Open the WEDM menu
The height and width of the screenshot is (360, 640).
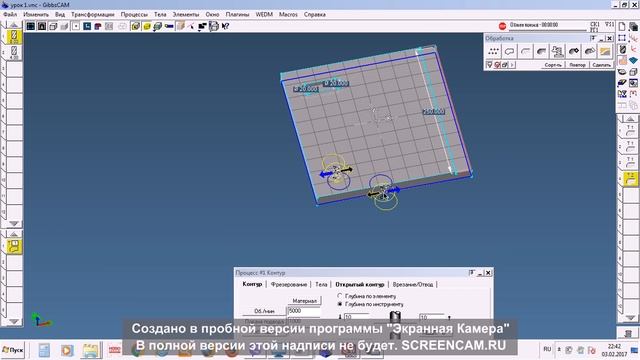click(x=264, y=14)
